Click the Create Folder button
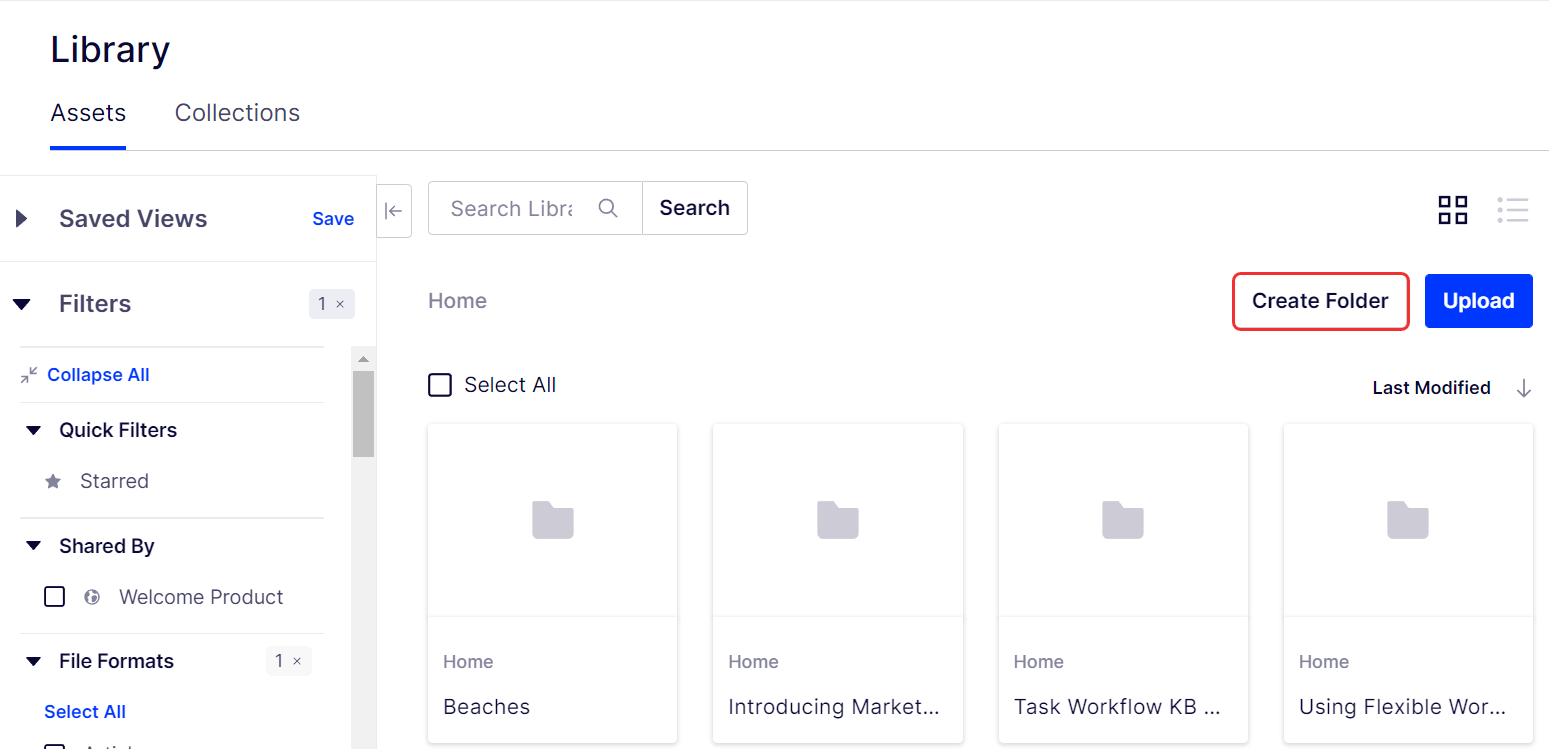 pyautogui.click(x=1320, y=301)
